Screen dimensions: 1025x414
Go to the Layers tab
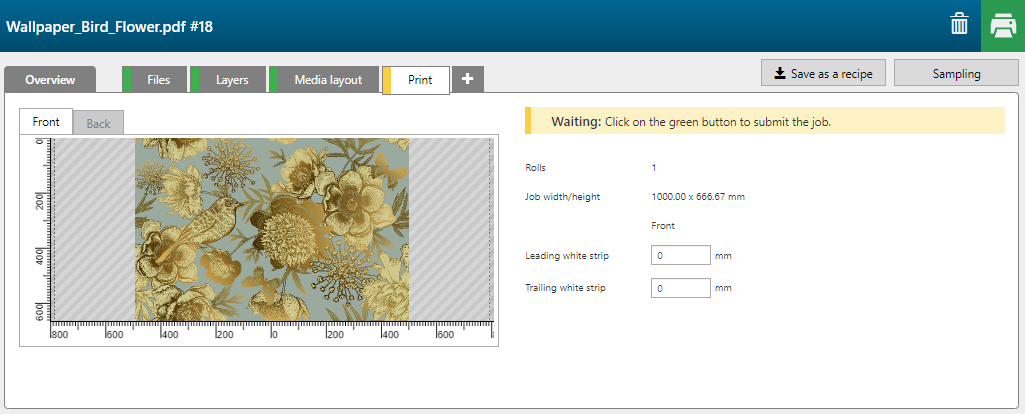coord(231,79)
